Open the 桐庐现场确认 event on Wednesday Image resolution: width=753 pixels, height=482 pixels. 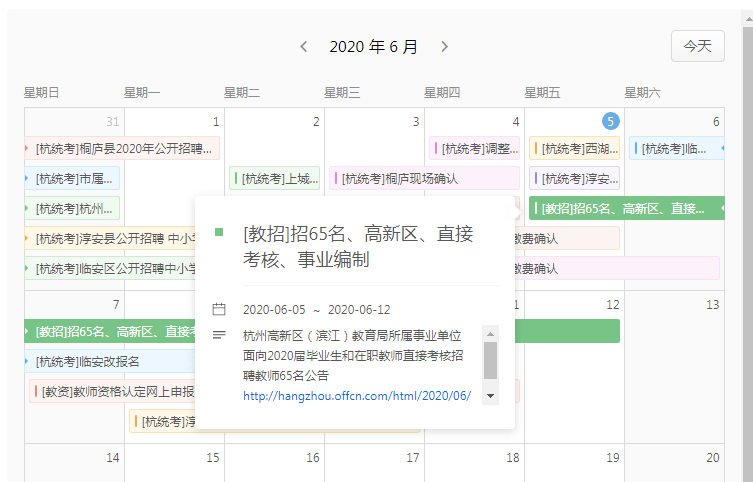click(426, 179)
